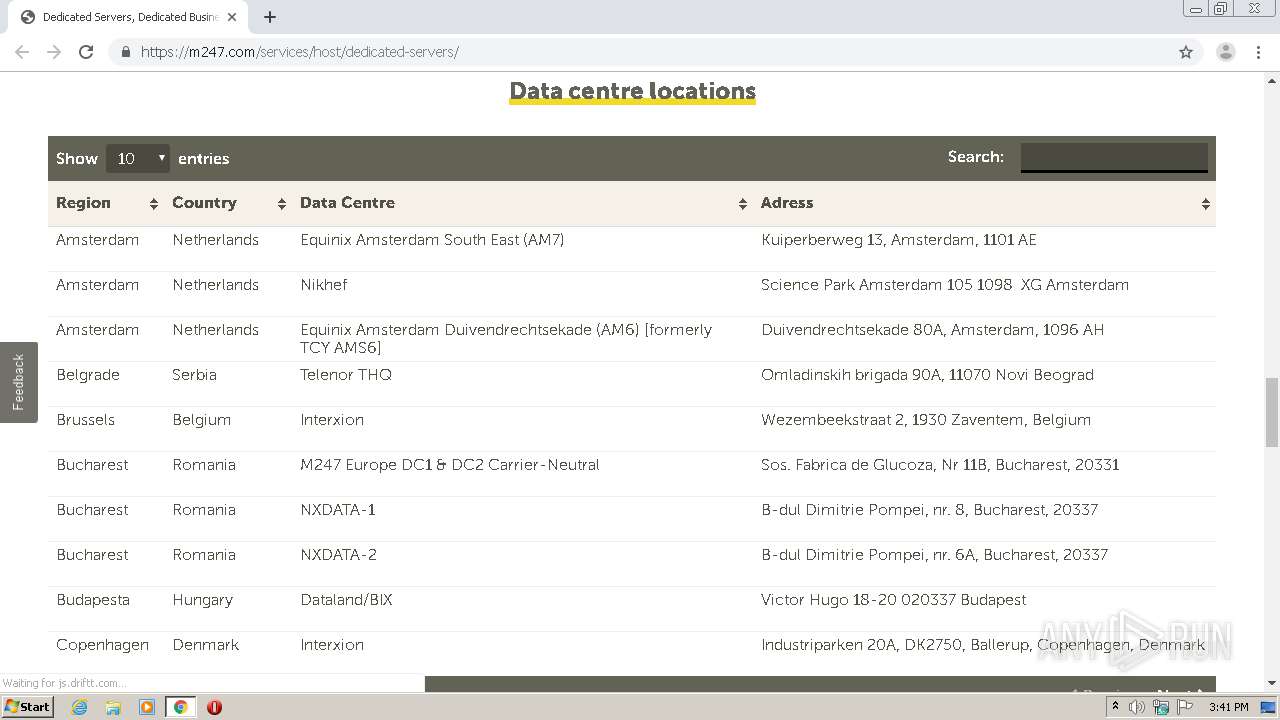Bookmark this page with star icon
The image size is (1280, 720).
1186,52
